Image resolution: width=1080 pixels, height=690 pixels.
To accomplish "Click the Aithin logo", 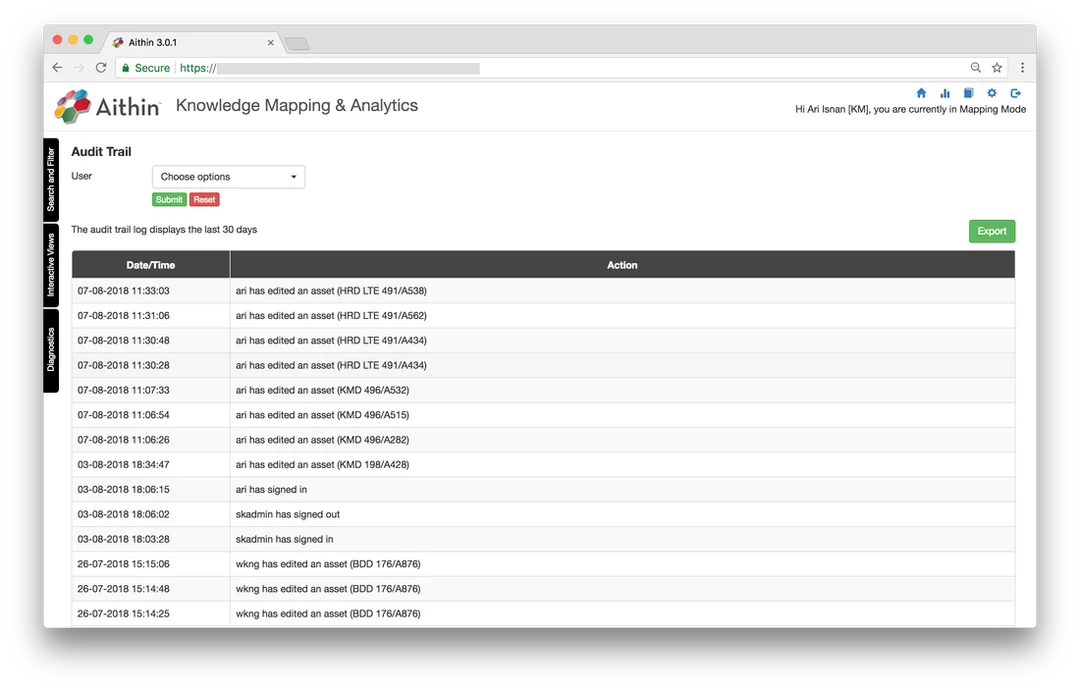I will [x=107, y=106].
